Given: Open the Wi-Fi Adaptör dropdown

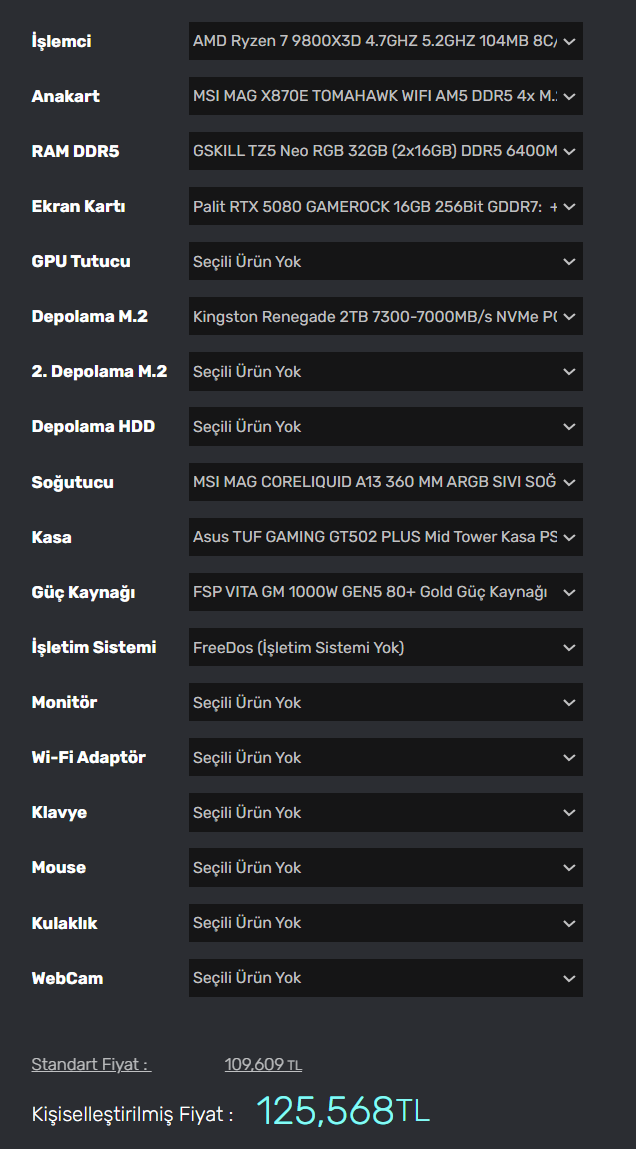Looking at the screenshot, I should click(385, 757).
